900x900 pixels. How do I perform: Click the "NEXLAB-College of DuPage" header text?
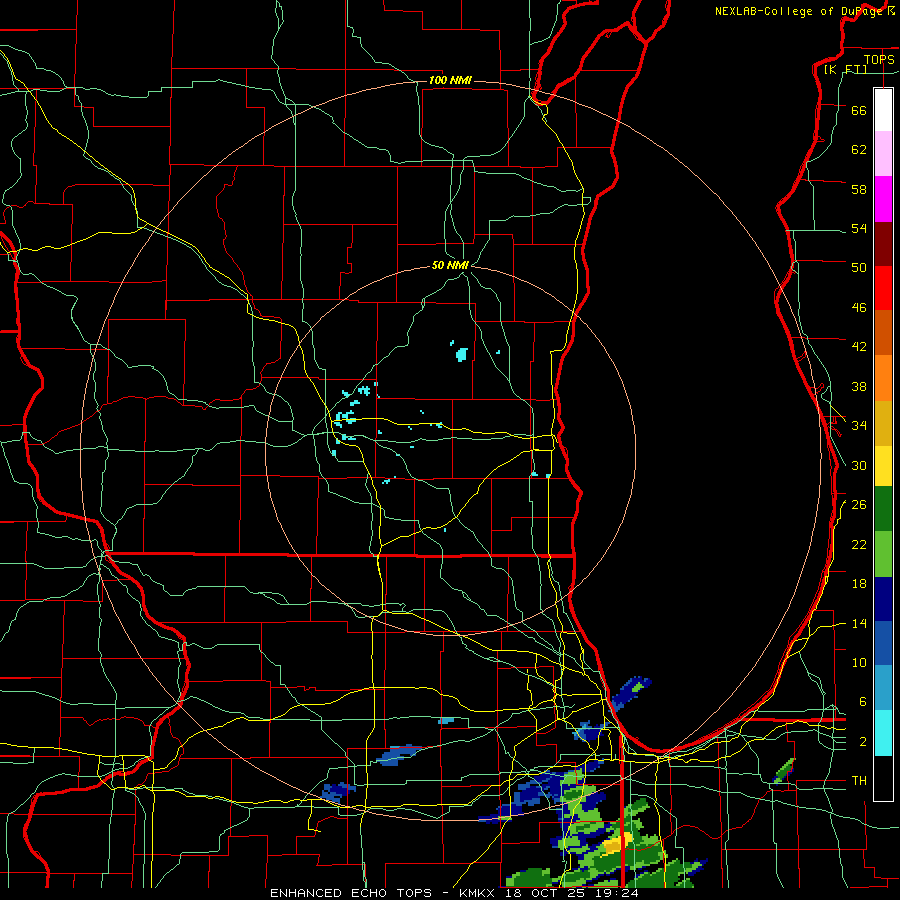pyautogui.click(x=798, y=11)
